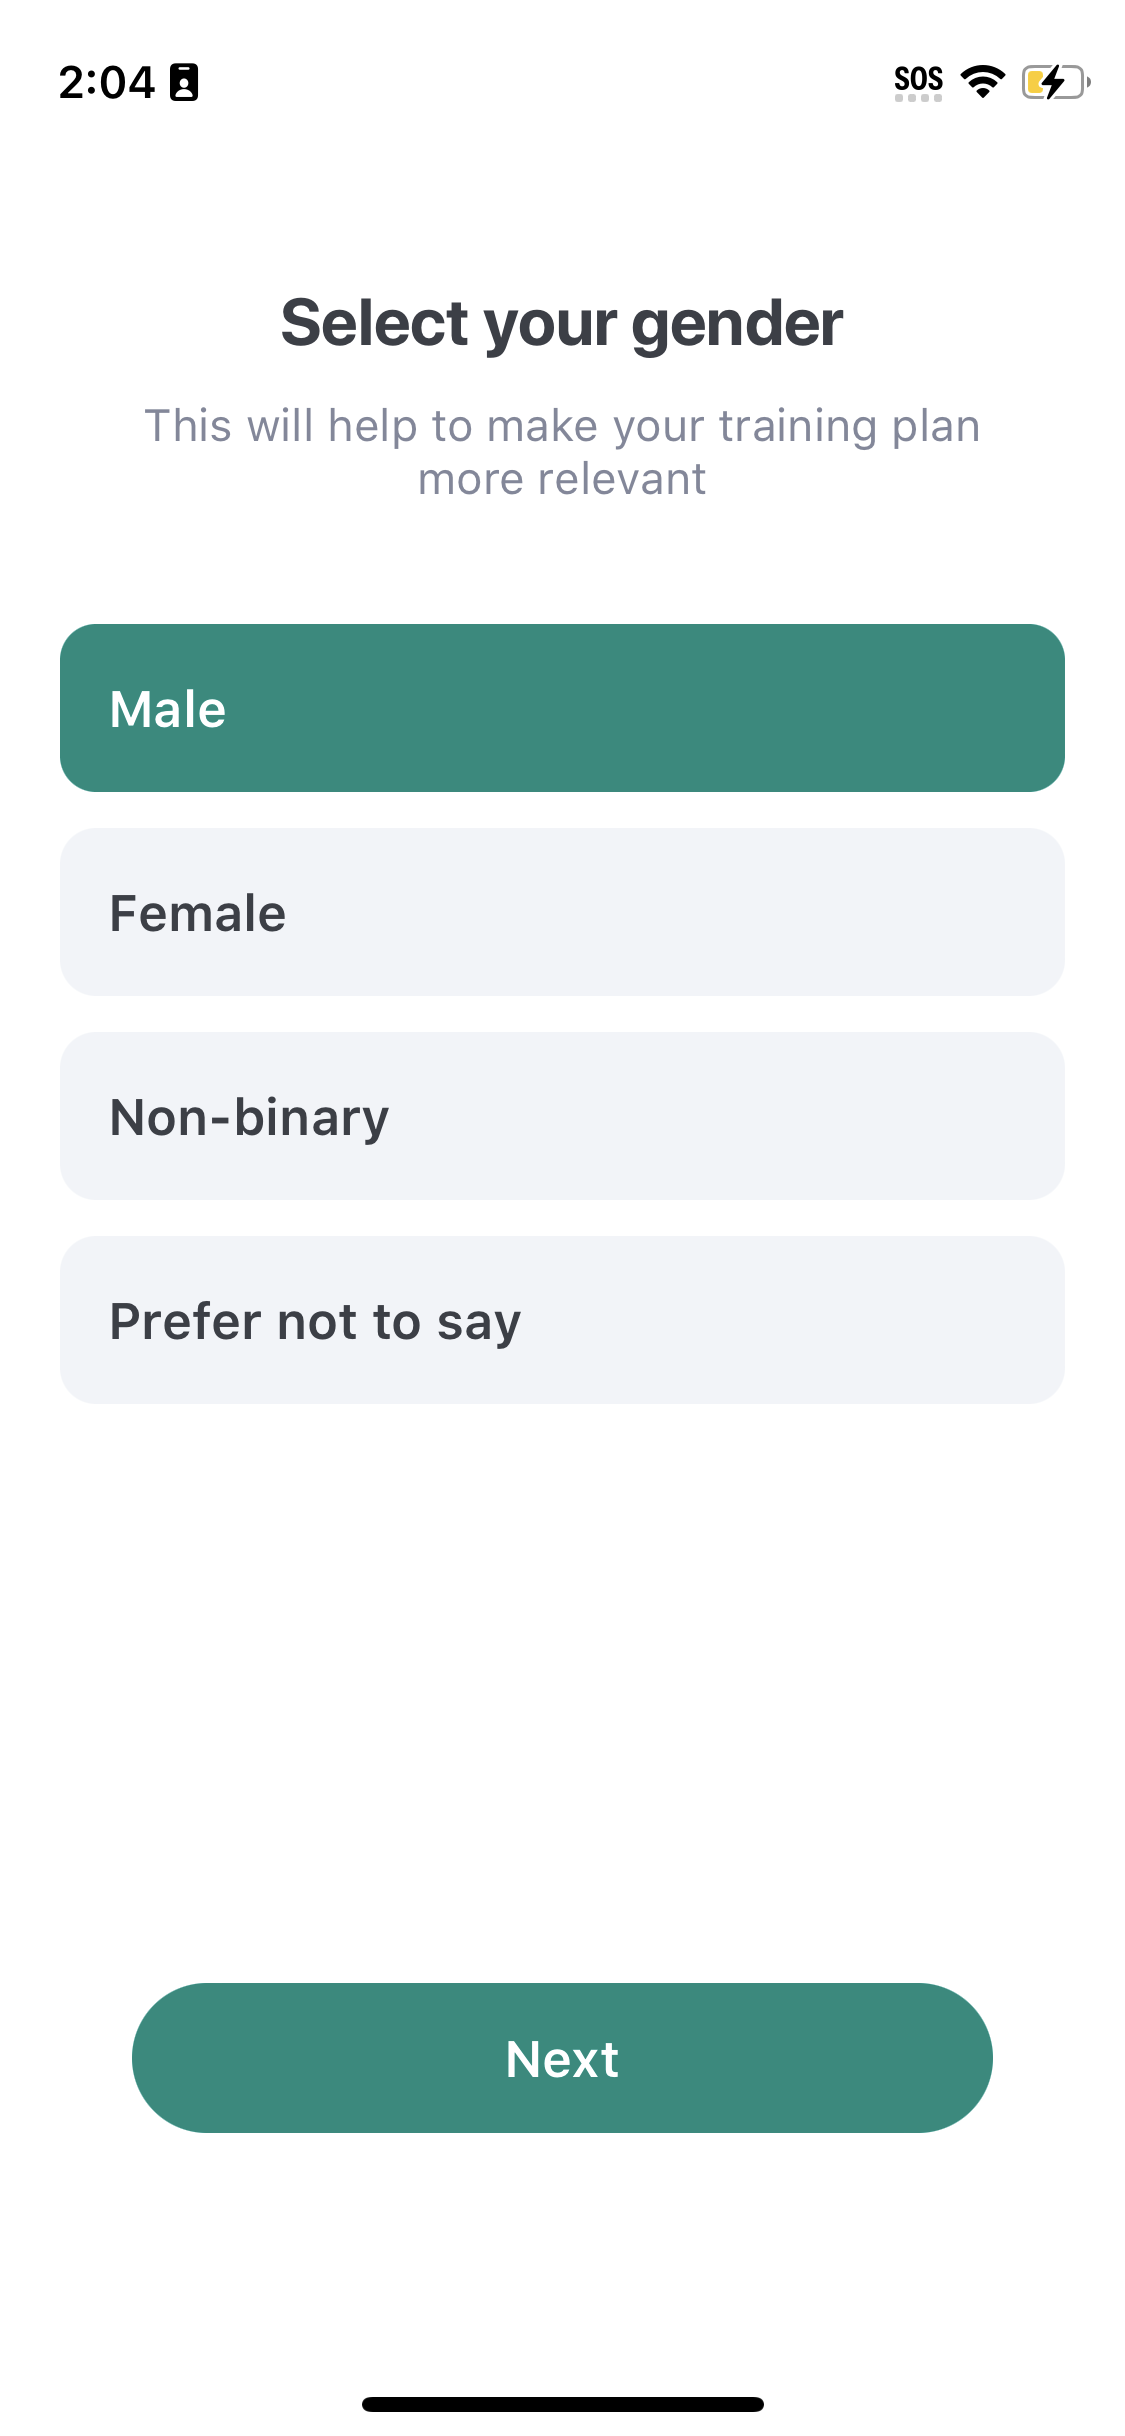This screenshot has width=1125, height=2436.
Task: Tap the home indicator bar
Action: coord(562,2404)
